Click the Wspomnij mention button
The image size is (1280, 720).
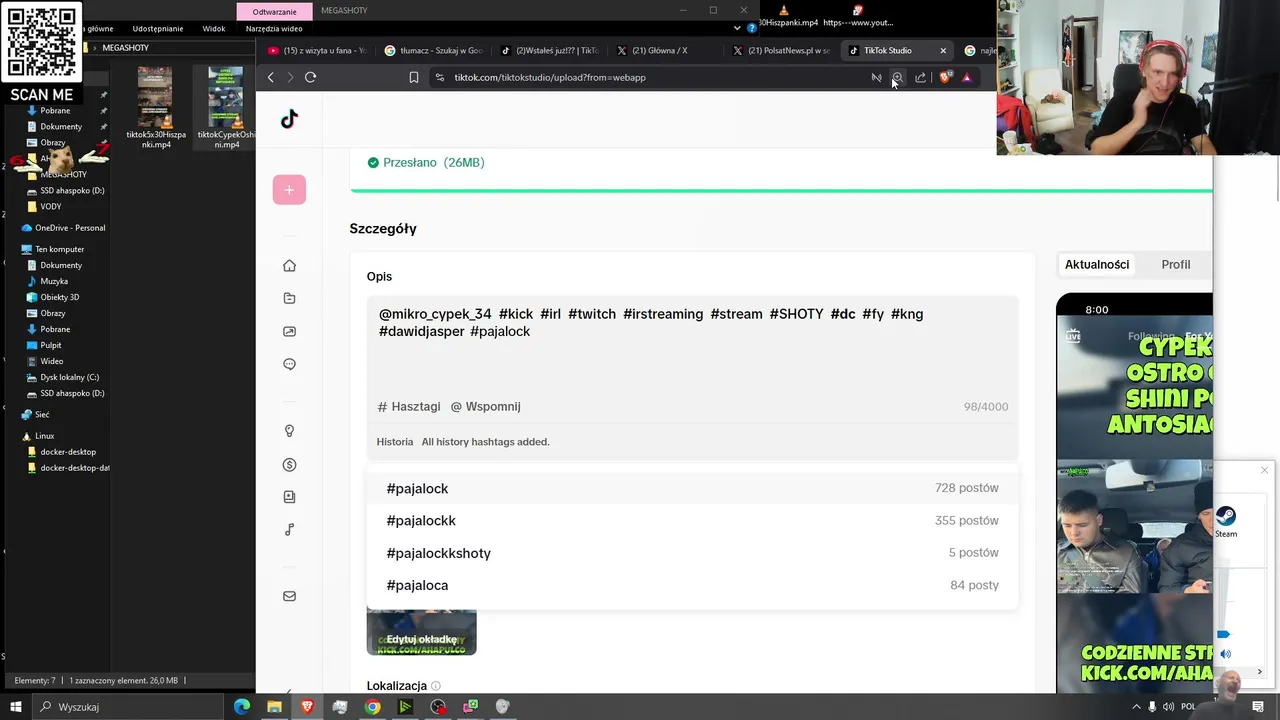485,407
